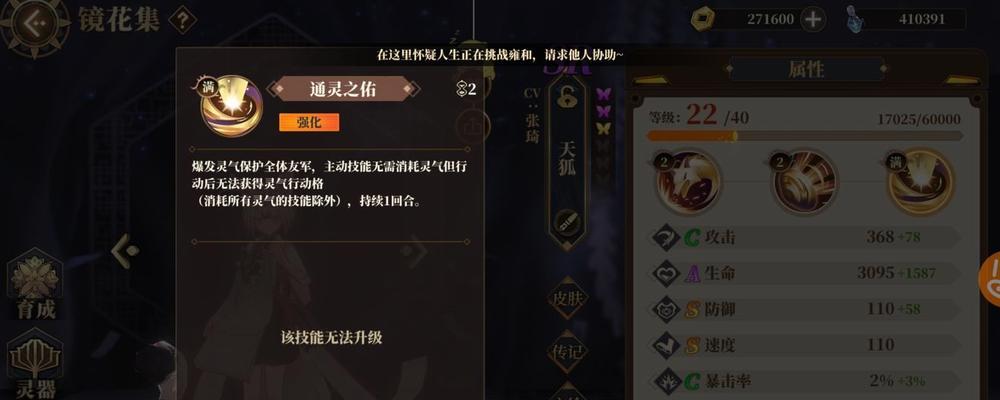This screenshot has width=1000, height=400.
Task: Select the second level-2 skill icon
Action: coord(804,182)
